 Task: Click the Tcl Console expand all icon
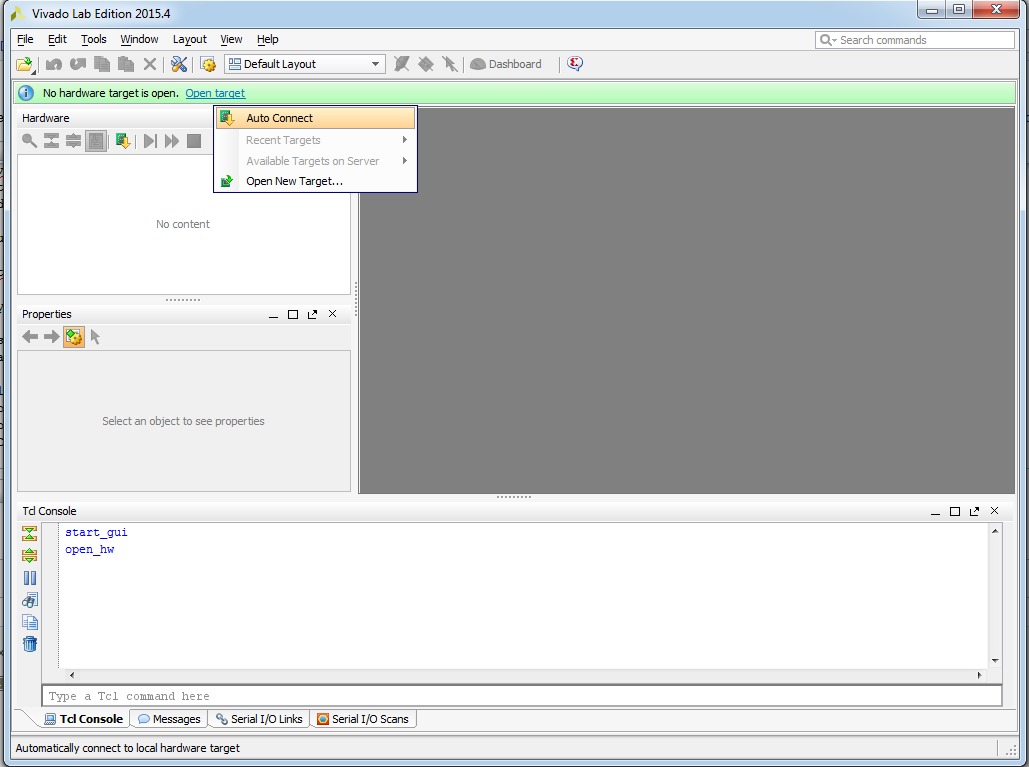click(x=30, y=556)
